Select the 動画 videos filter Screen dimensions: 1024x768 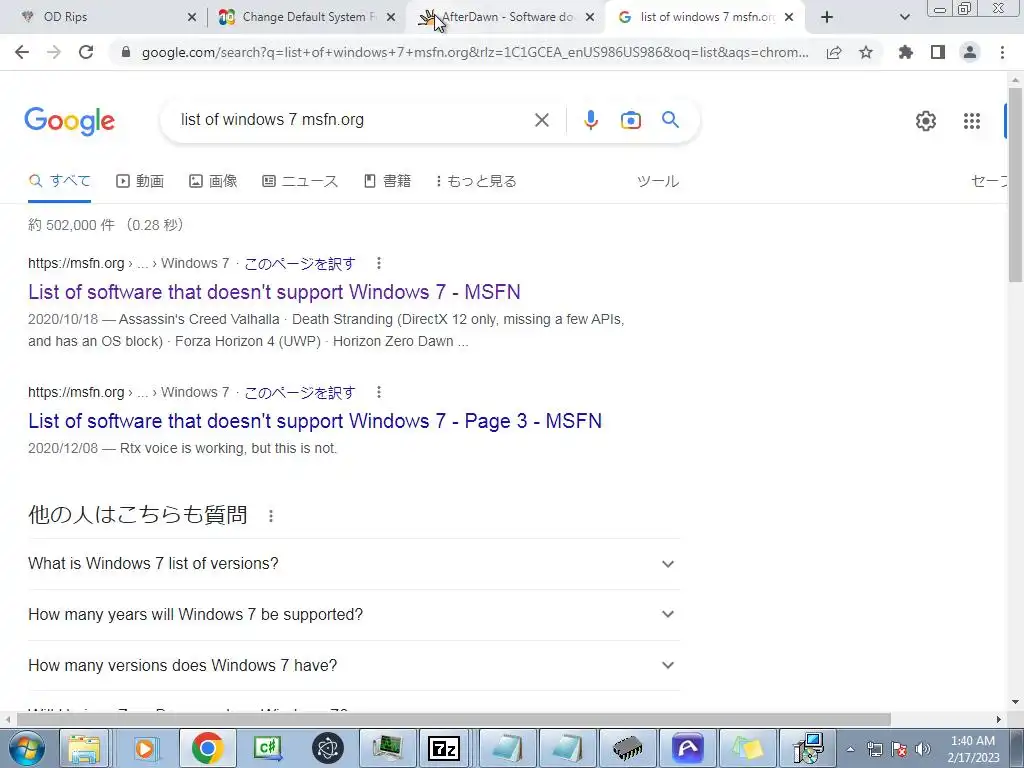(x=140, y=181)
